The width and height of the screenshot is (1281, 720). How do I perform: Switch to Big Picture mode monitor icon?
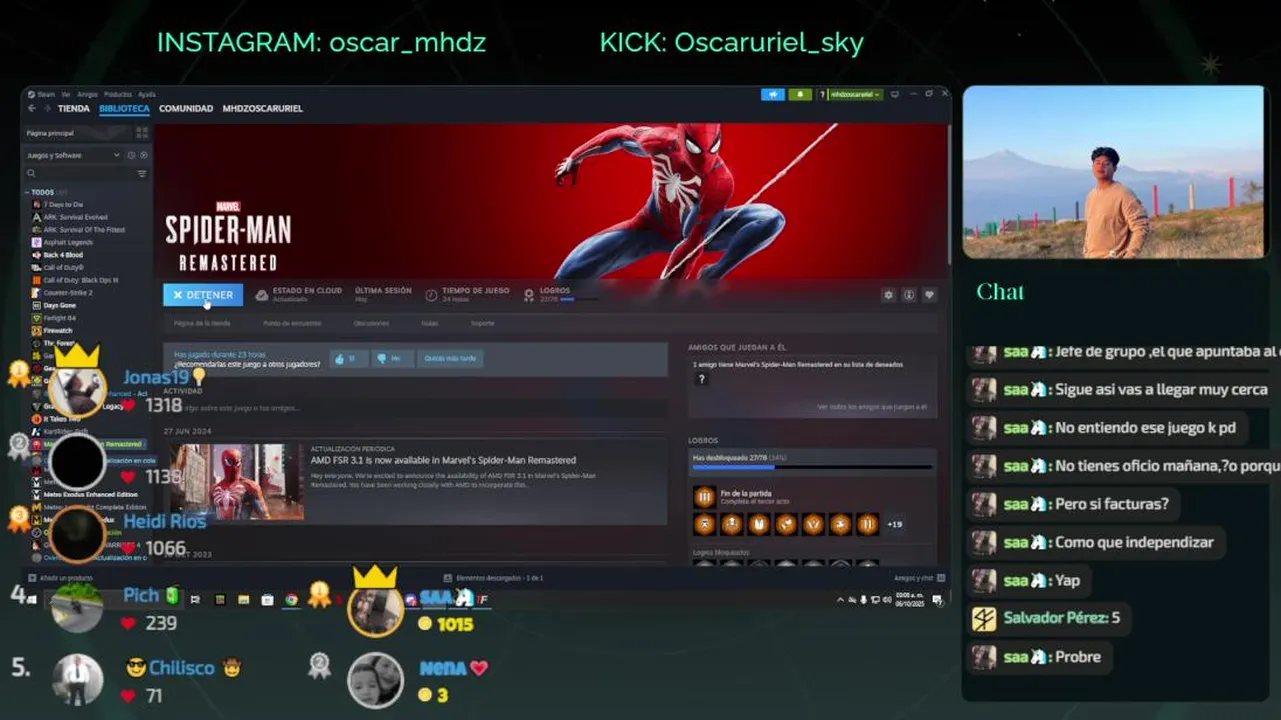pos(894,94)
